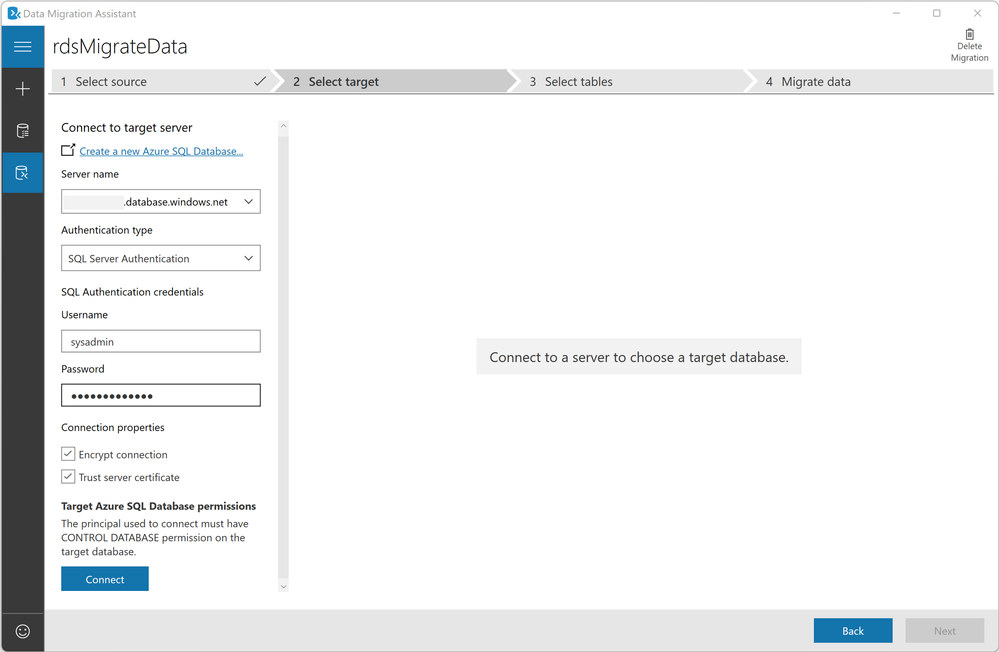
Task: Click the scroll up arrow of connection panel
Action: point(284,126)
